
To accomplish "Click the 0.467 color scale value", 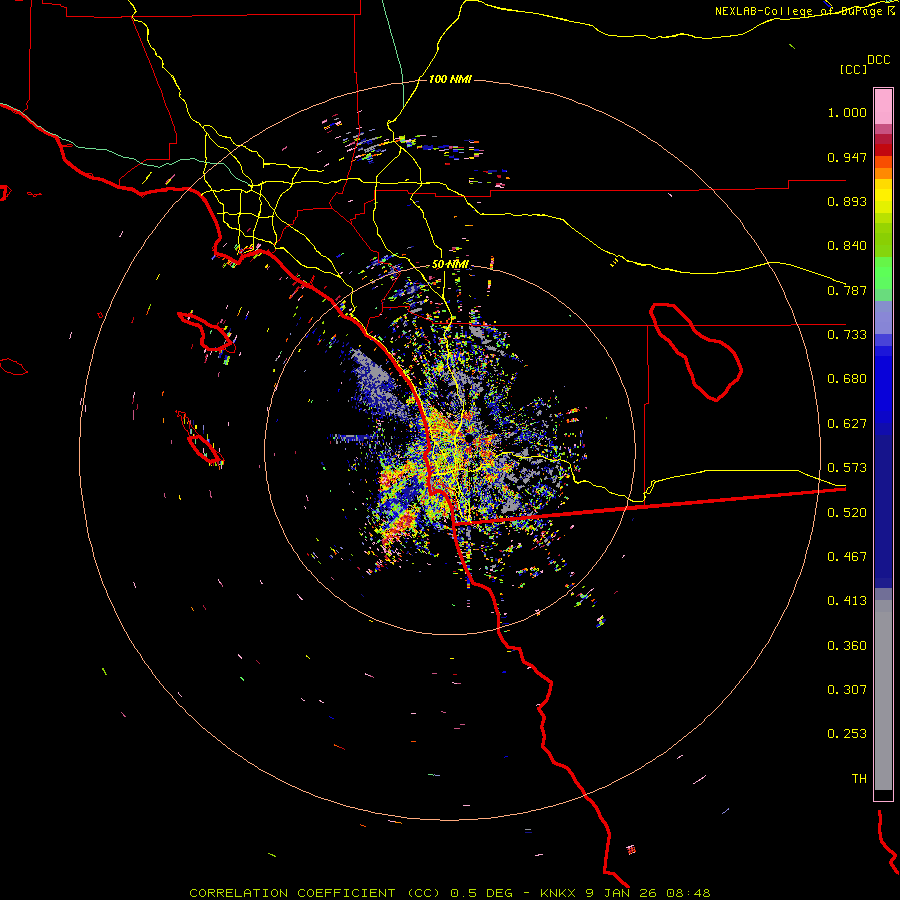I will click(x=847, y=557).
